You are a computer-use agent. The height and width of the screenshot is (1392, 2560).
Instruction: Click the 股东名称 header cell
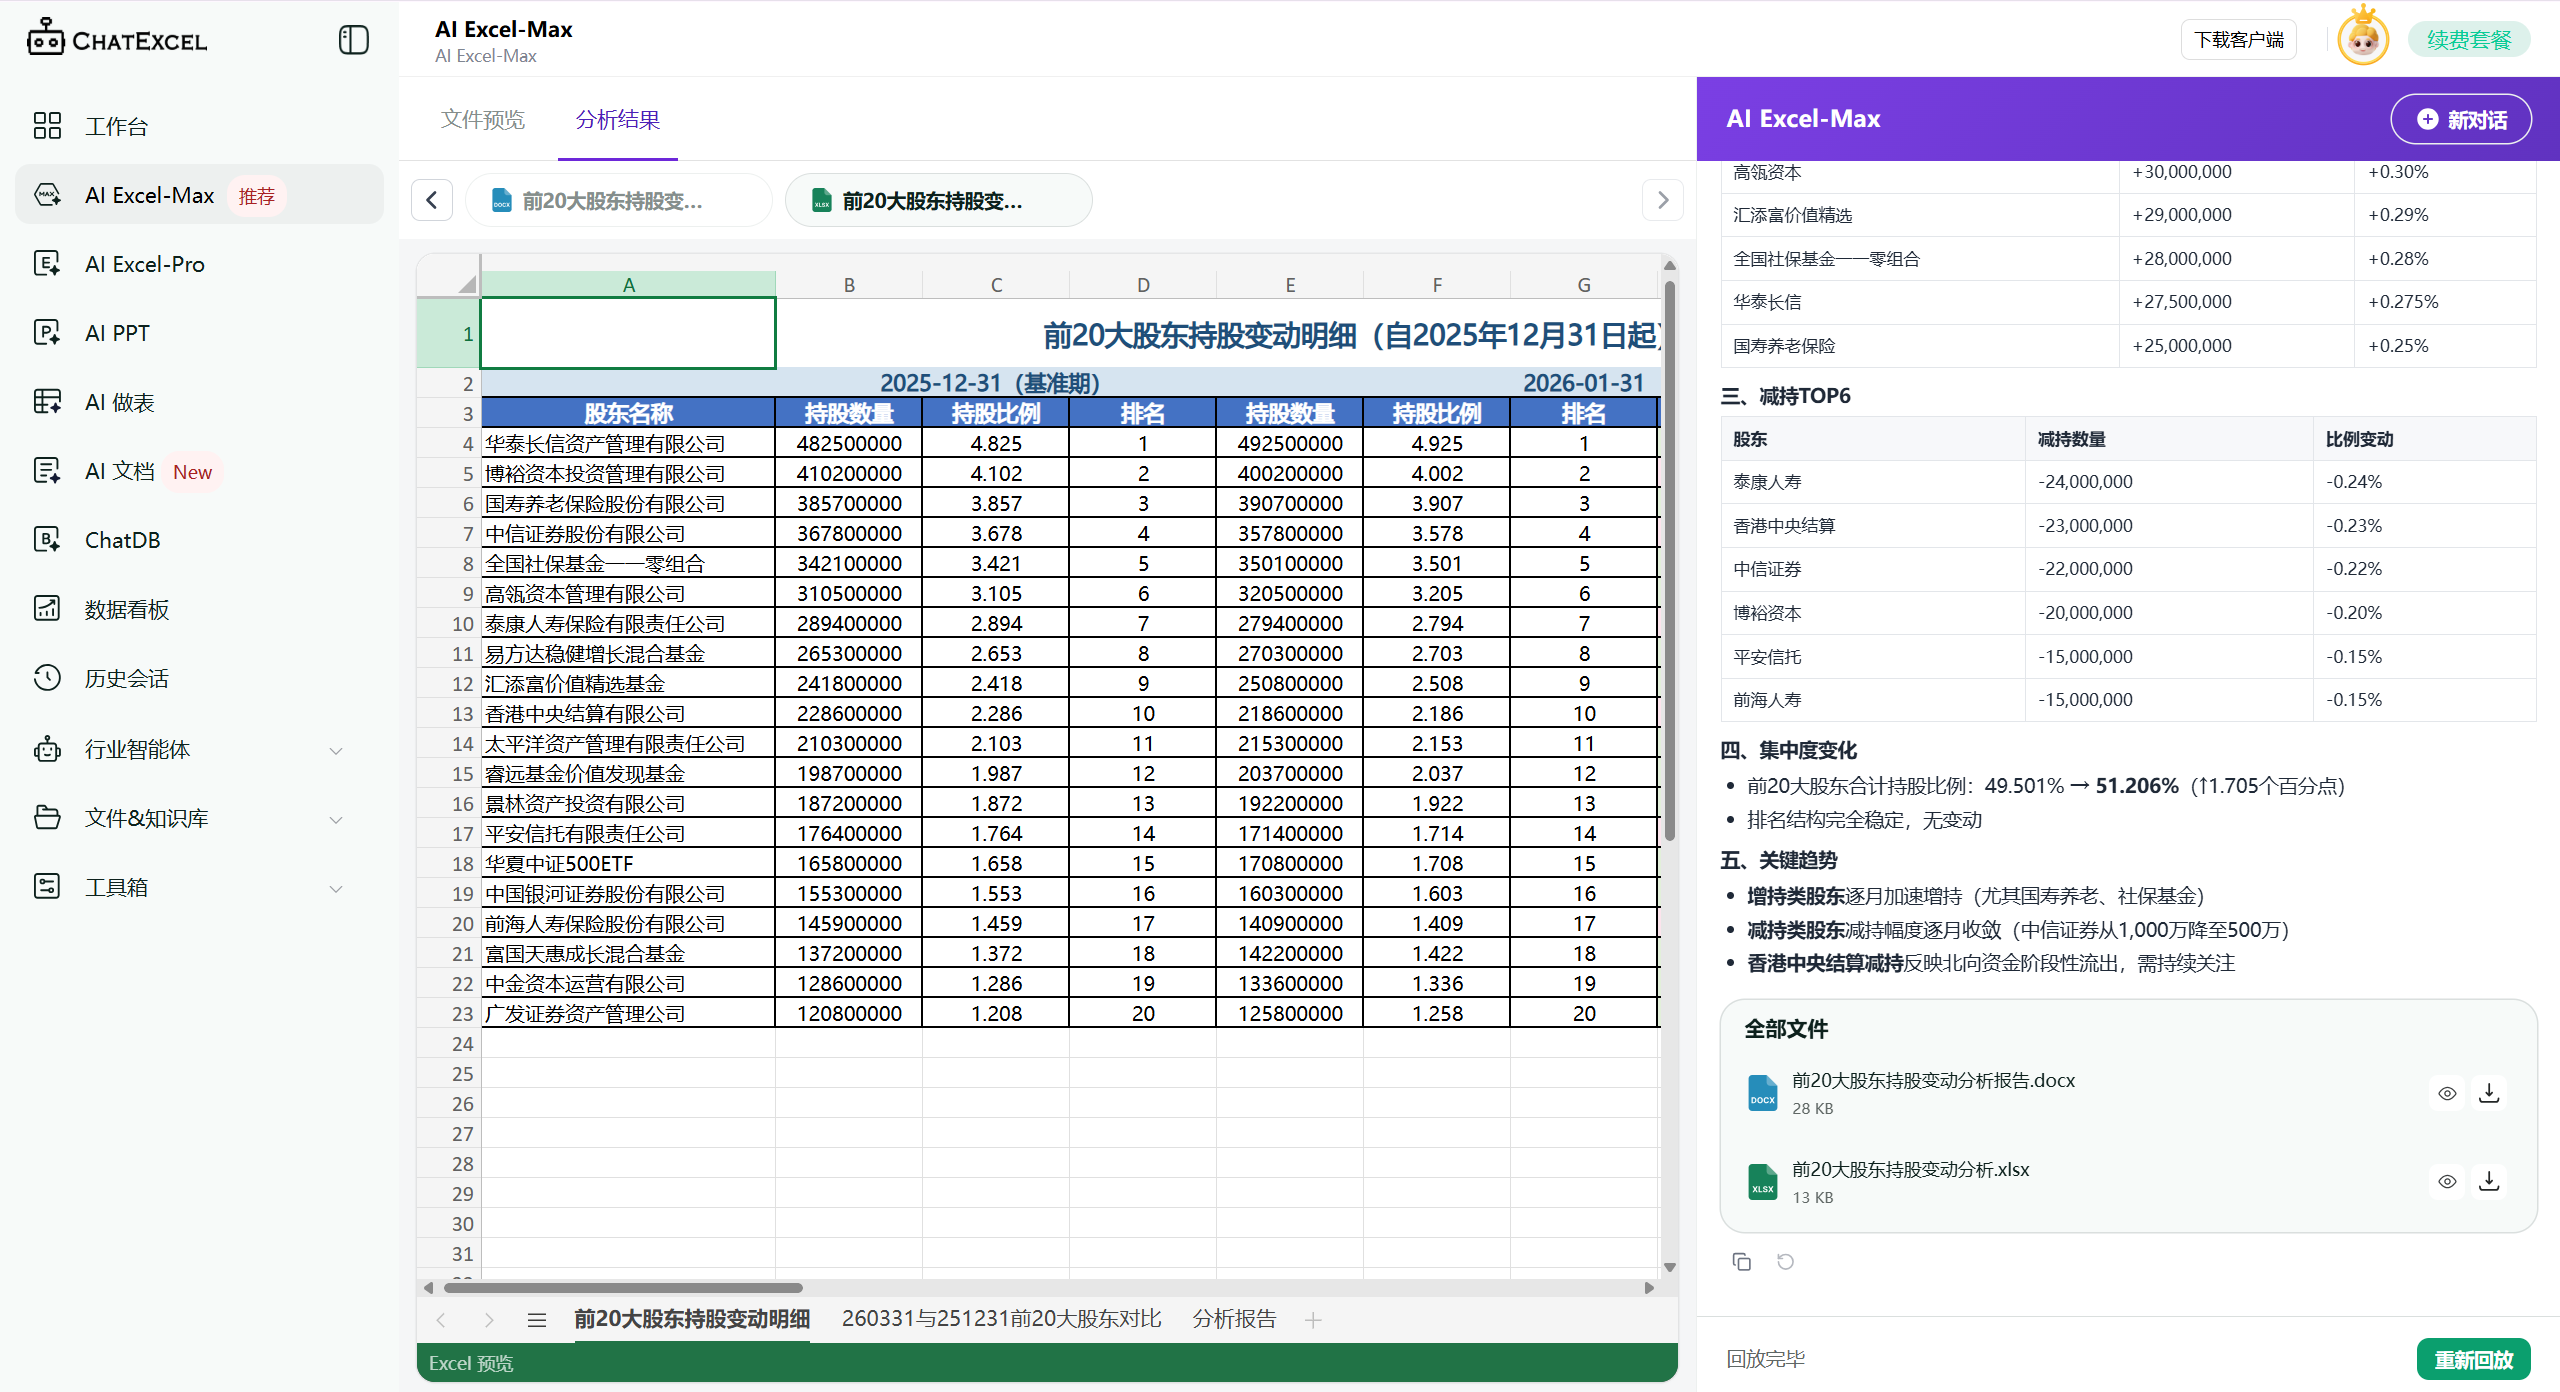(628, 413)
